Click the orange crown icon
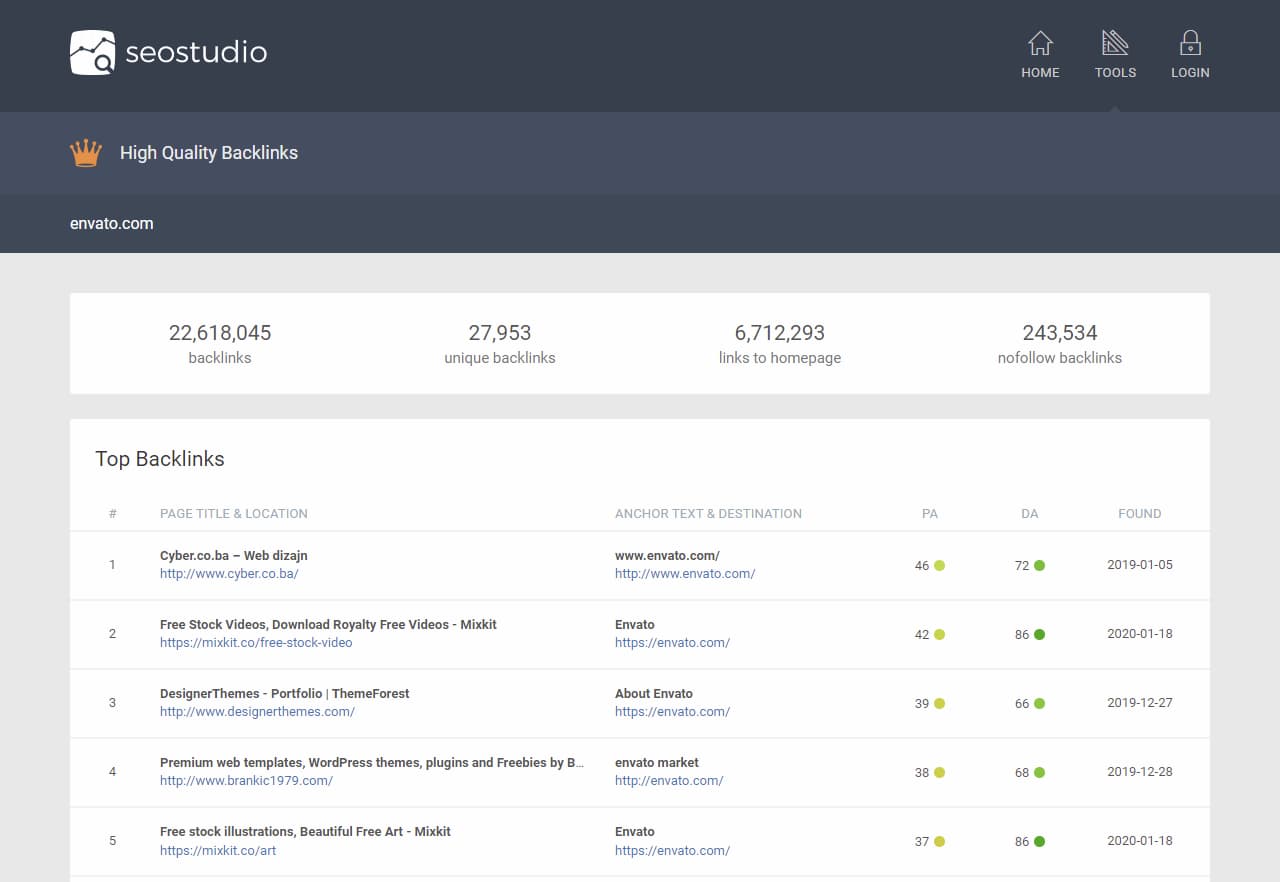This screenshot has height=882, width=1280. point(86,153)
